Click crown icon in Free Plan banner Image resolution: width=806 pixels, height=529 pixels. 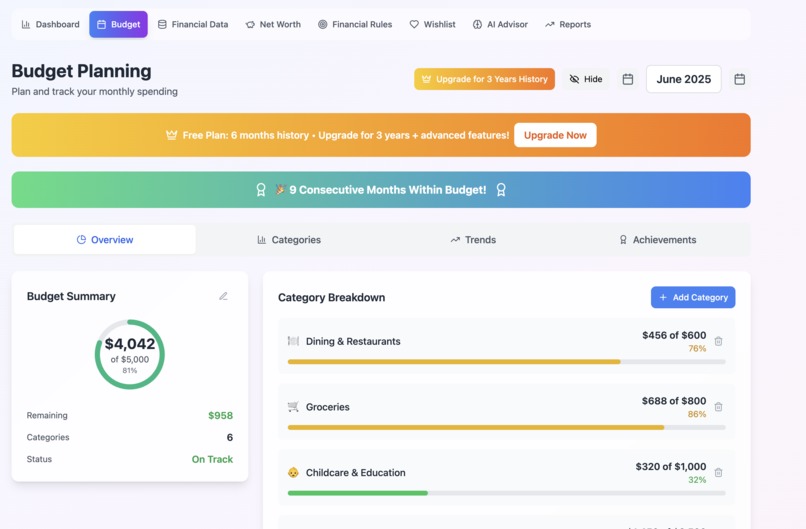pyautogui.click(x=171, y=135)
